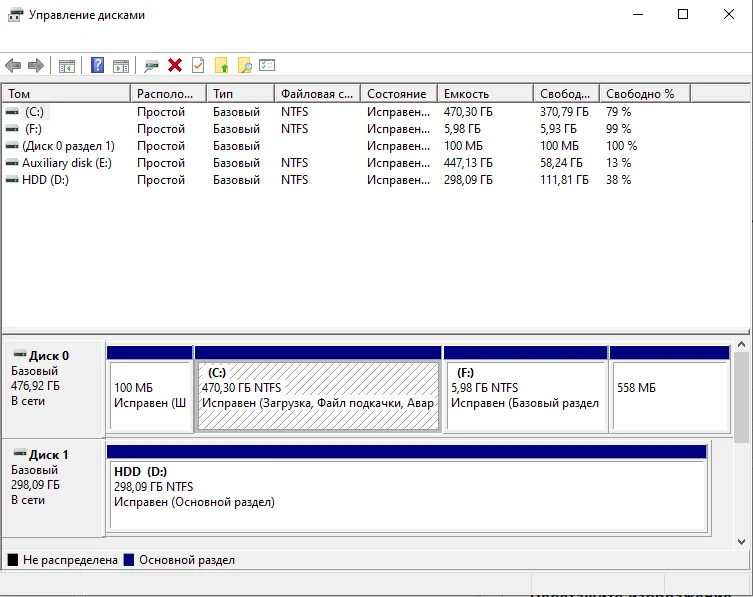Click the folder with magnifier icon
Image resolution: width=753 pixels, height=597 pixels.
point(244,65)
